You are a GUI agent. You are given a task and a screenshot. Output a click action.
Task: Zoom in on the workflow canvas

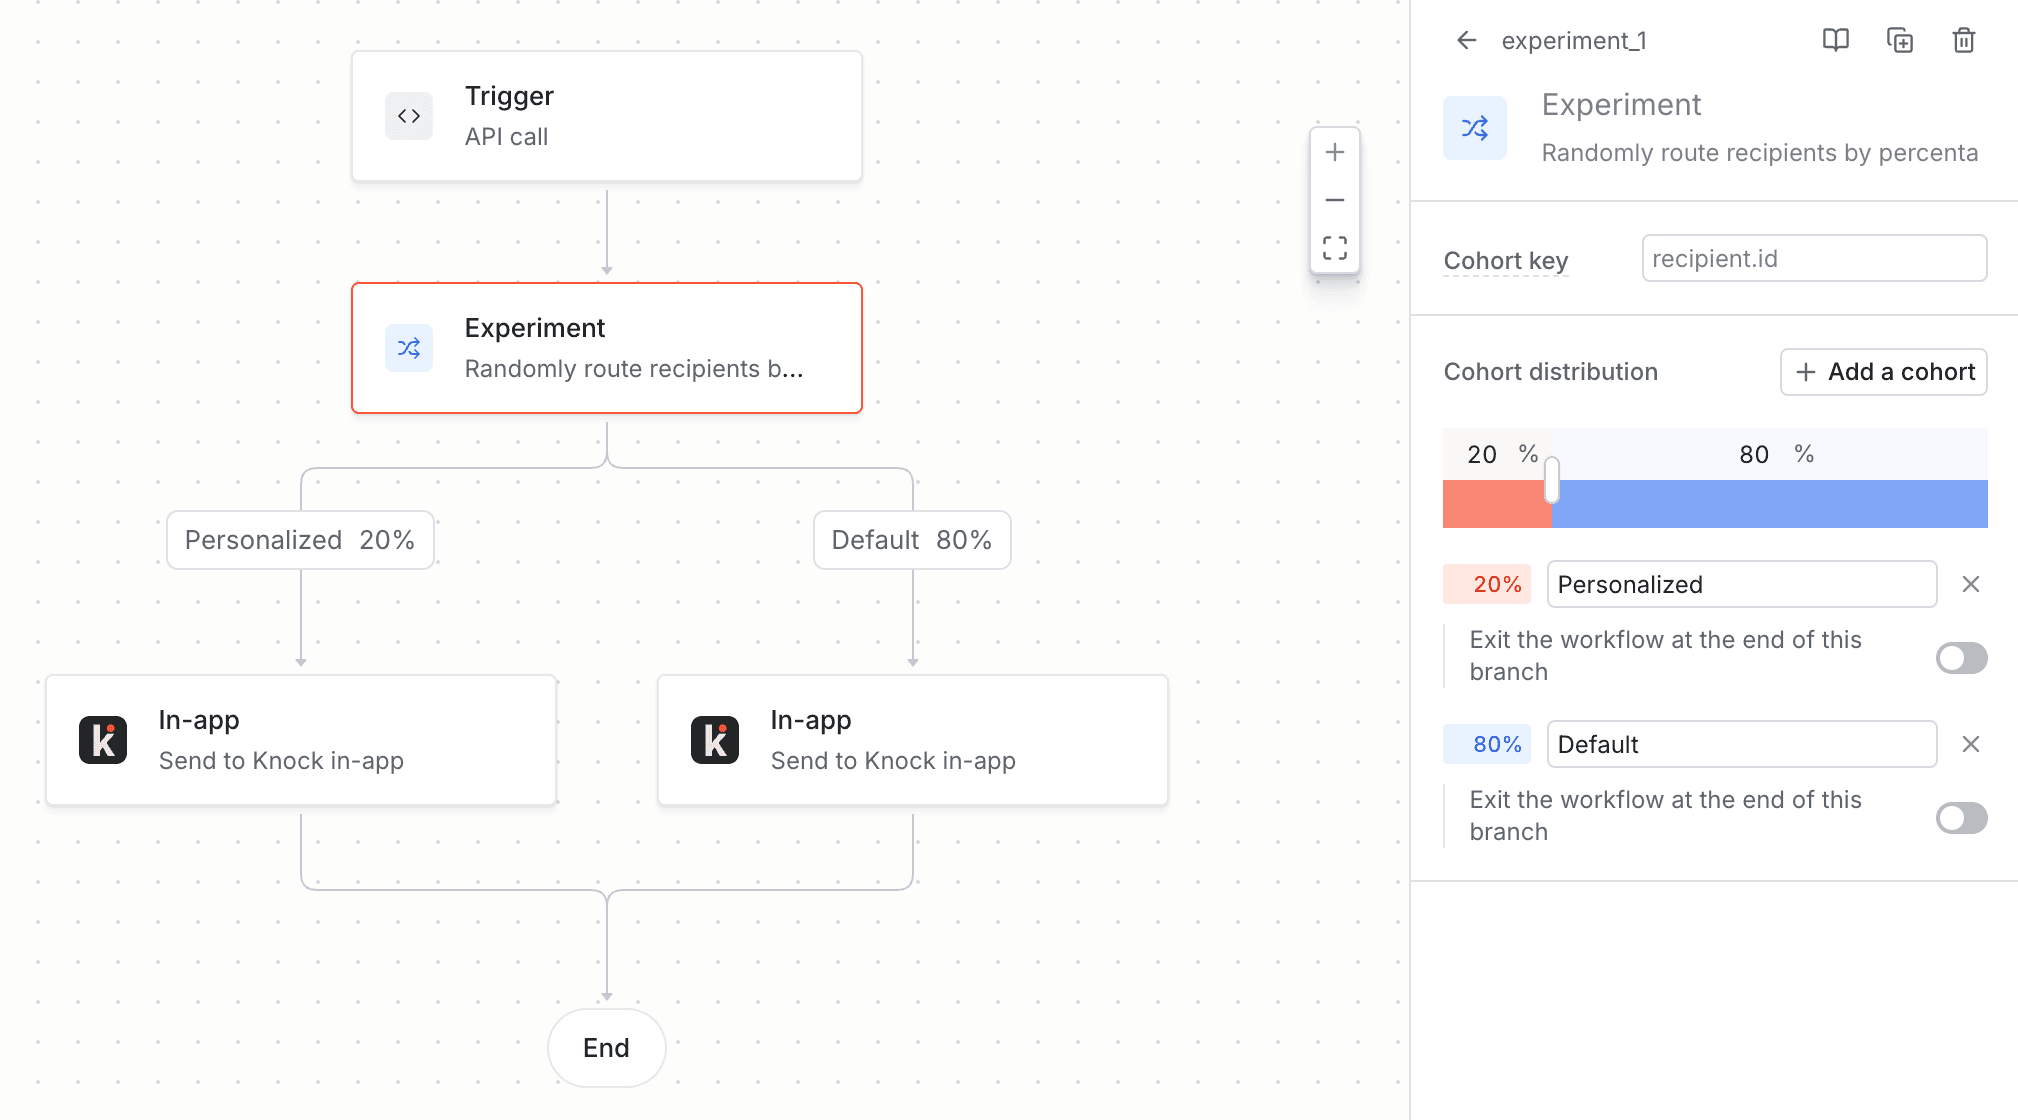coord(1335,152)
